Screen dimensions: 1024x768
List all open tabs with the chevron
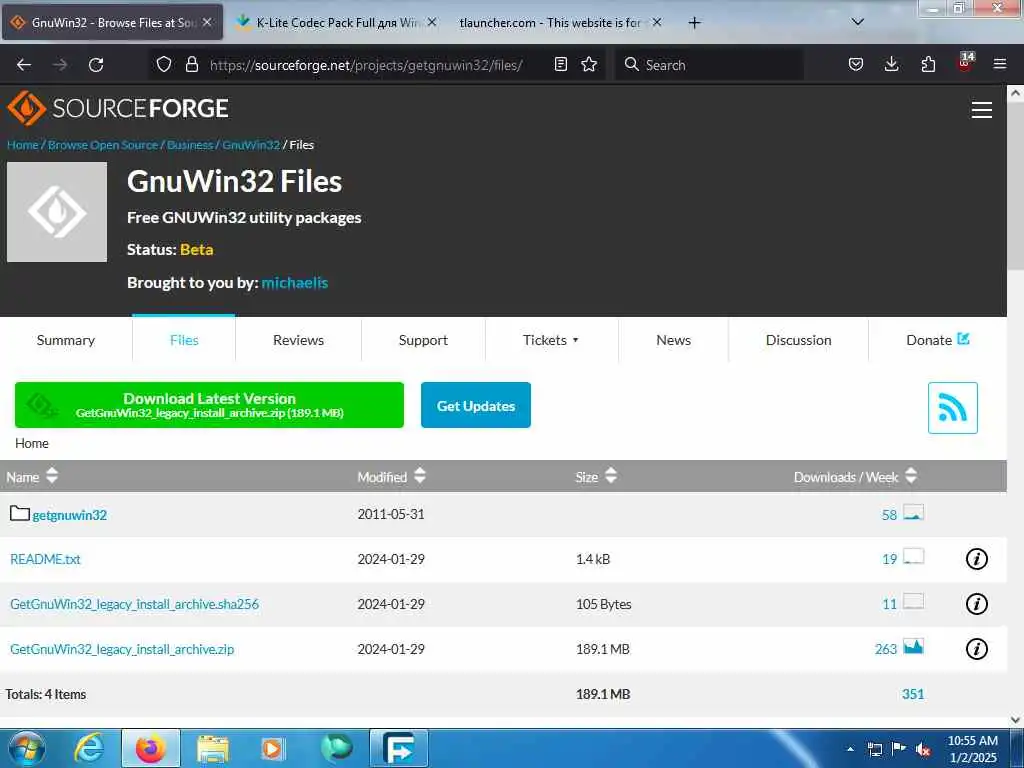coord(857,22)
